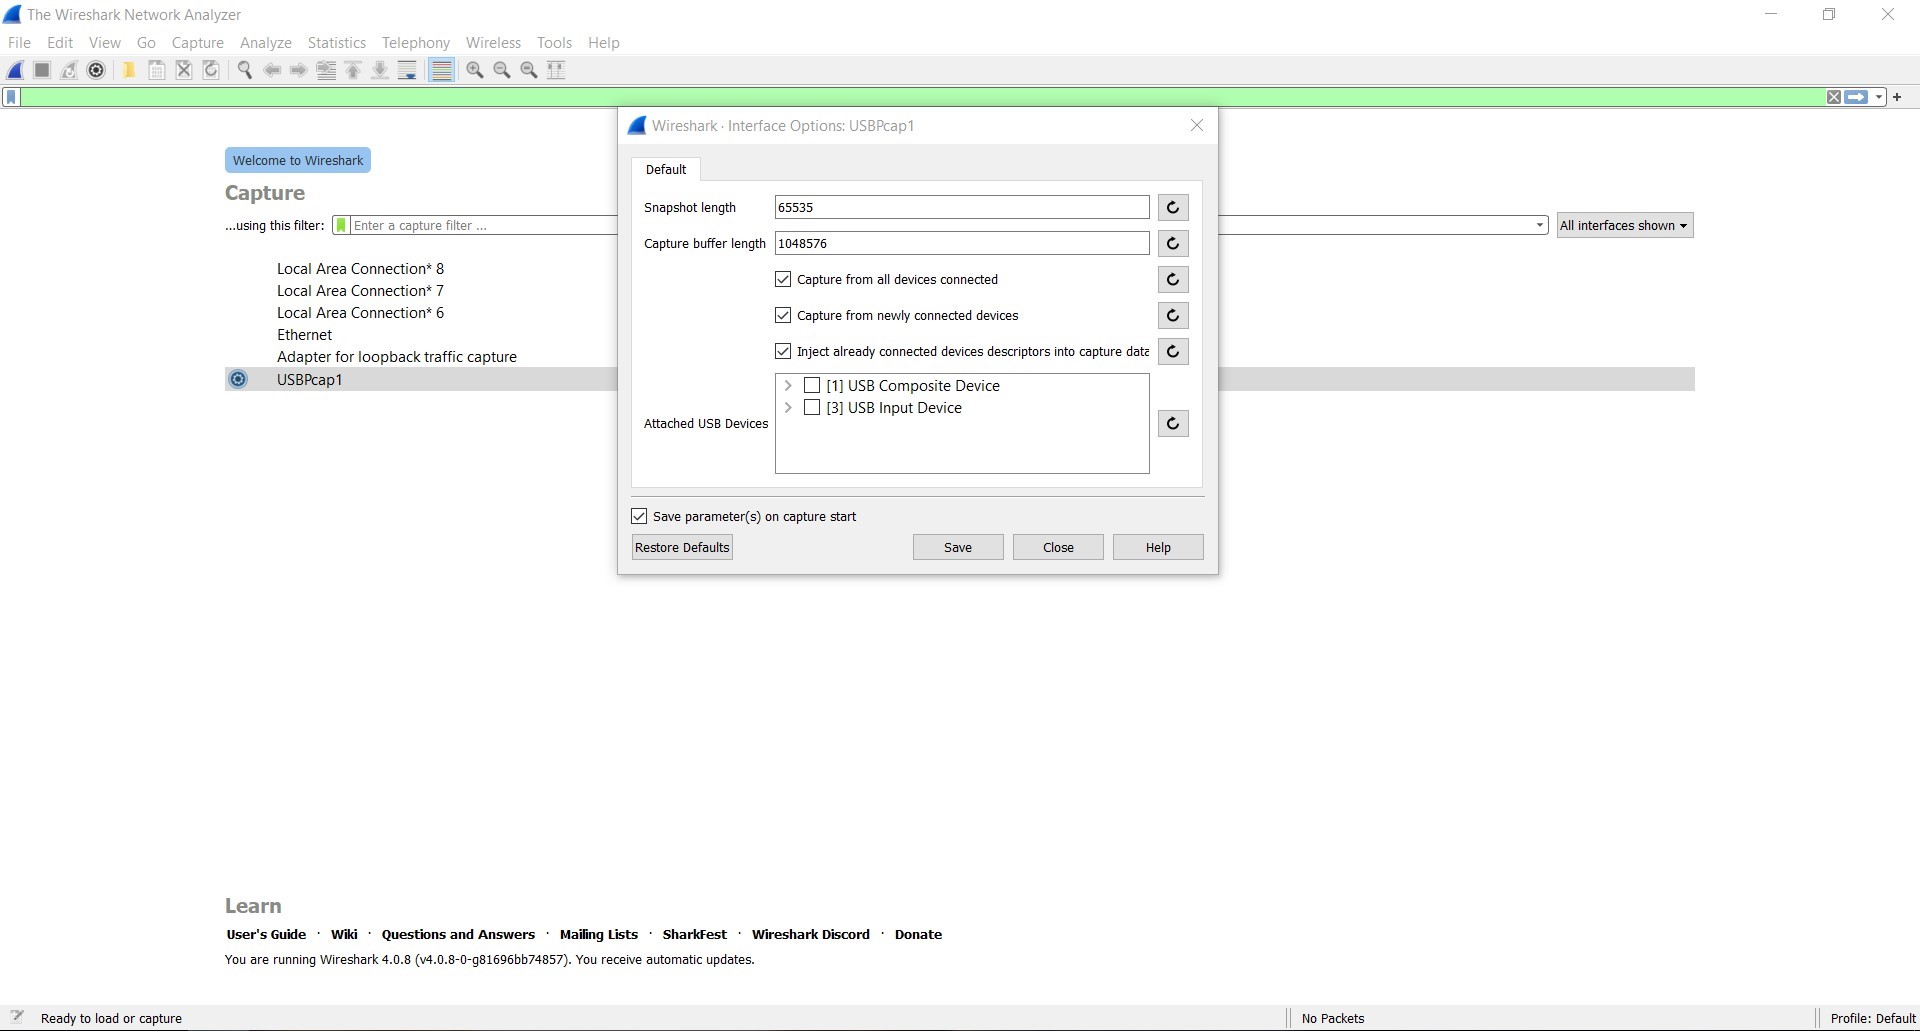Open the File menu
1920x1031 pixels.
[19, 43]
